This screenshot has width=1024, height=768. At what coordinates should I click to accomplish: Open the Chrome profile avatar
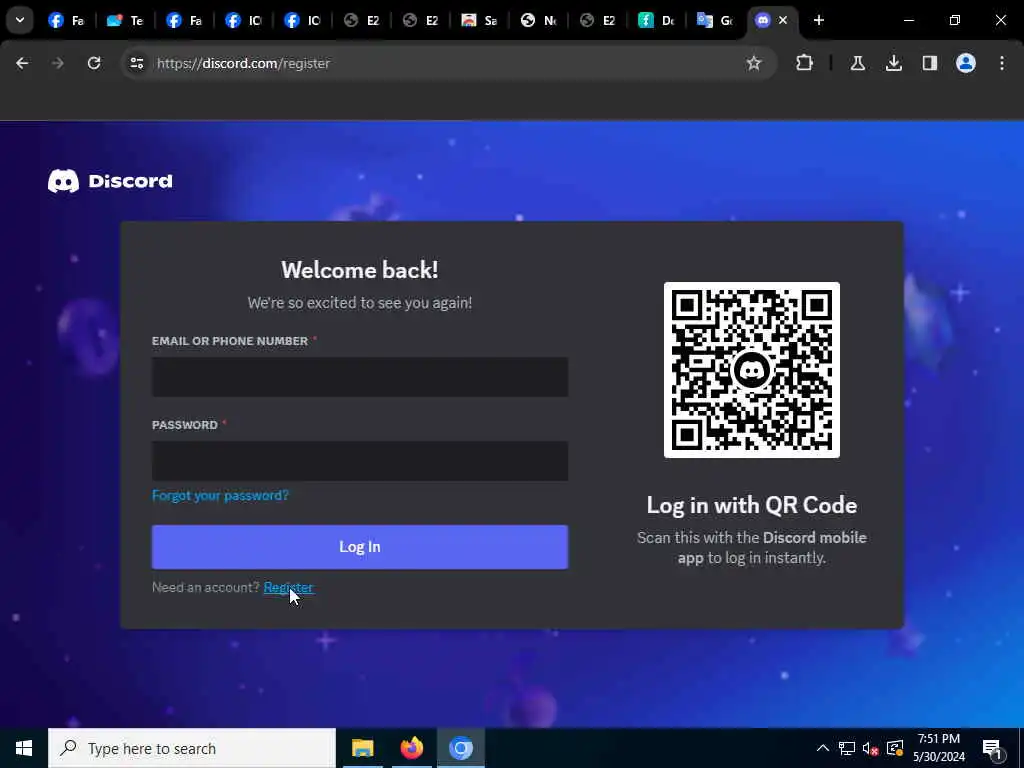click(x=965, y=63)
